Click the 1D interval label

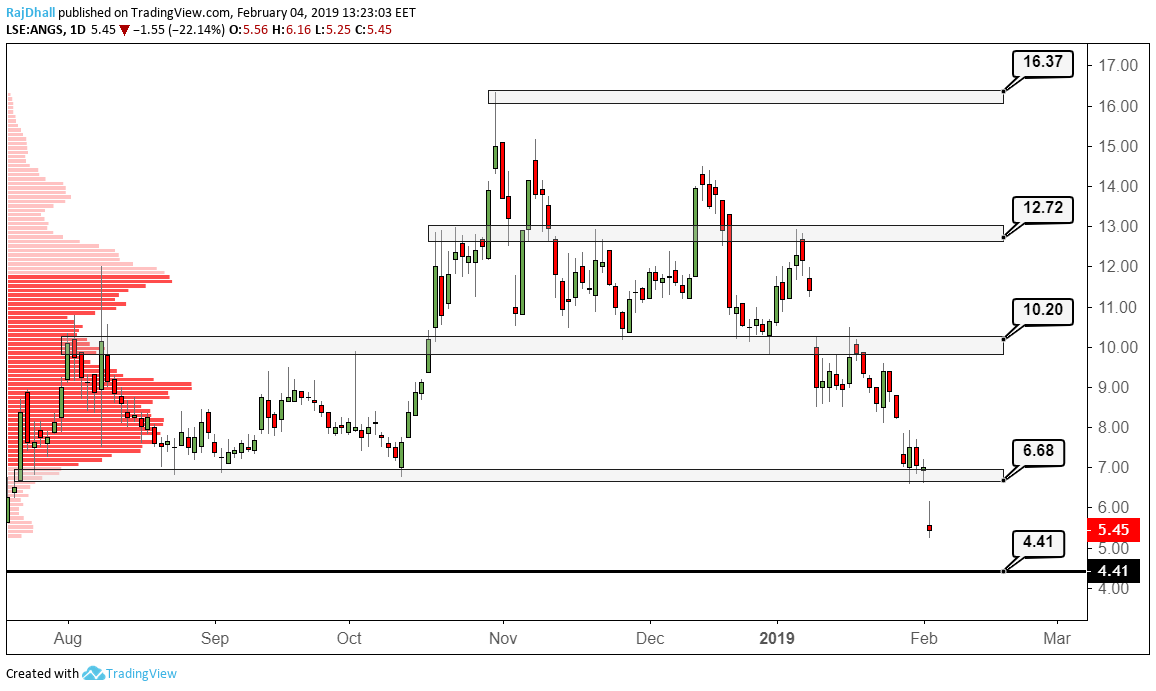point(77,30)
